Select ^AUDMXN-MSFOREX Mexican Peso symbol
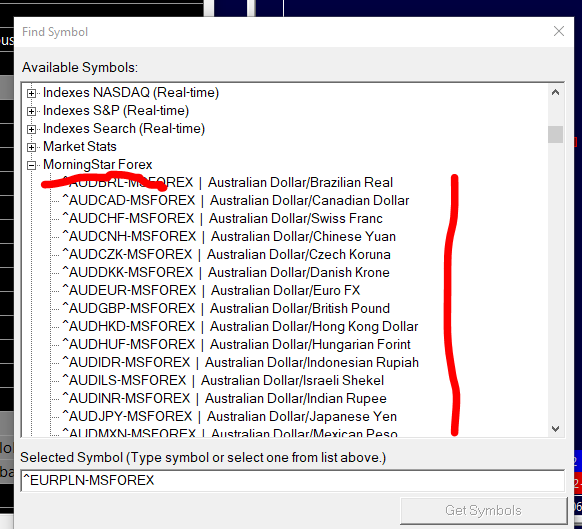582x529 pixels. pyautogui.click(x=230, y=432)
